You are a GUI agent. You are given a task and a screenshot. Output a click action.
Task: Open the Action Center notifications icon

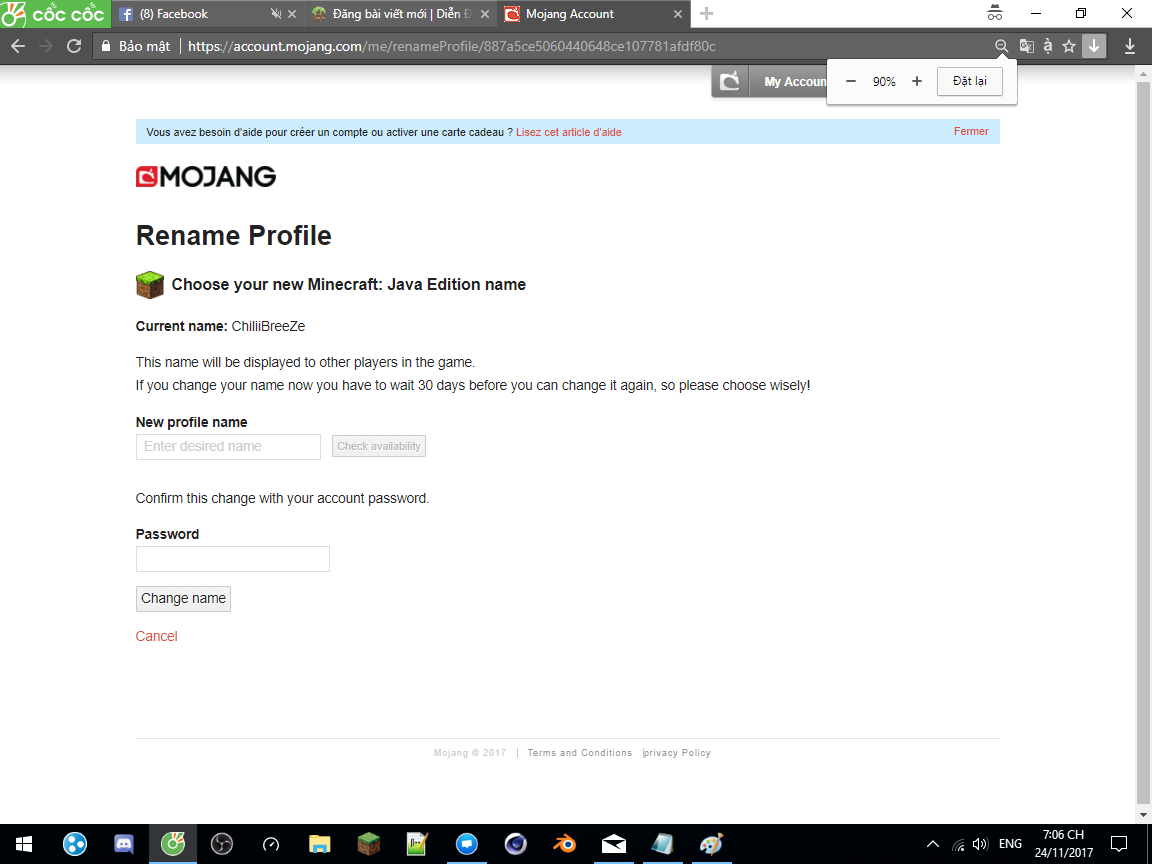1119,844
